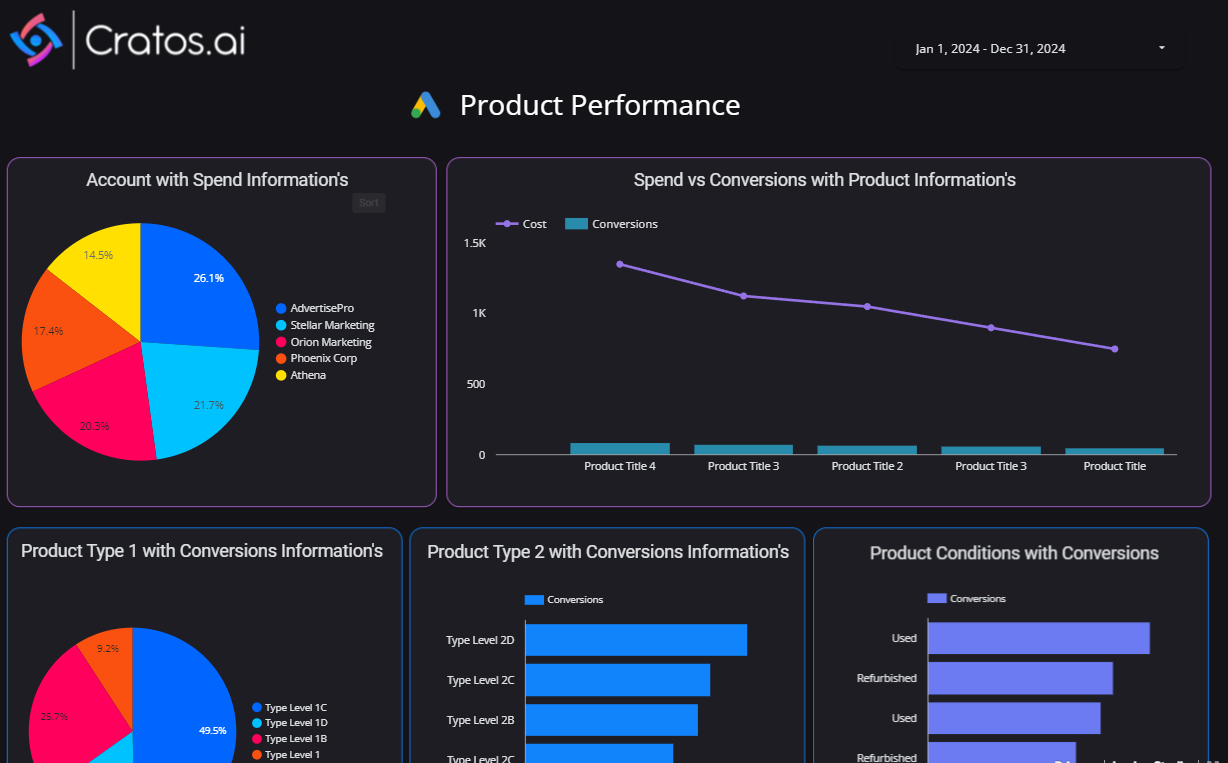Click the Type Level 2B conversions bar
The image size is (1228, 763).
pyautogui.click(x=612, y=720)
